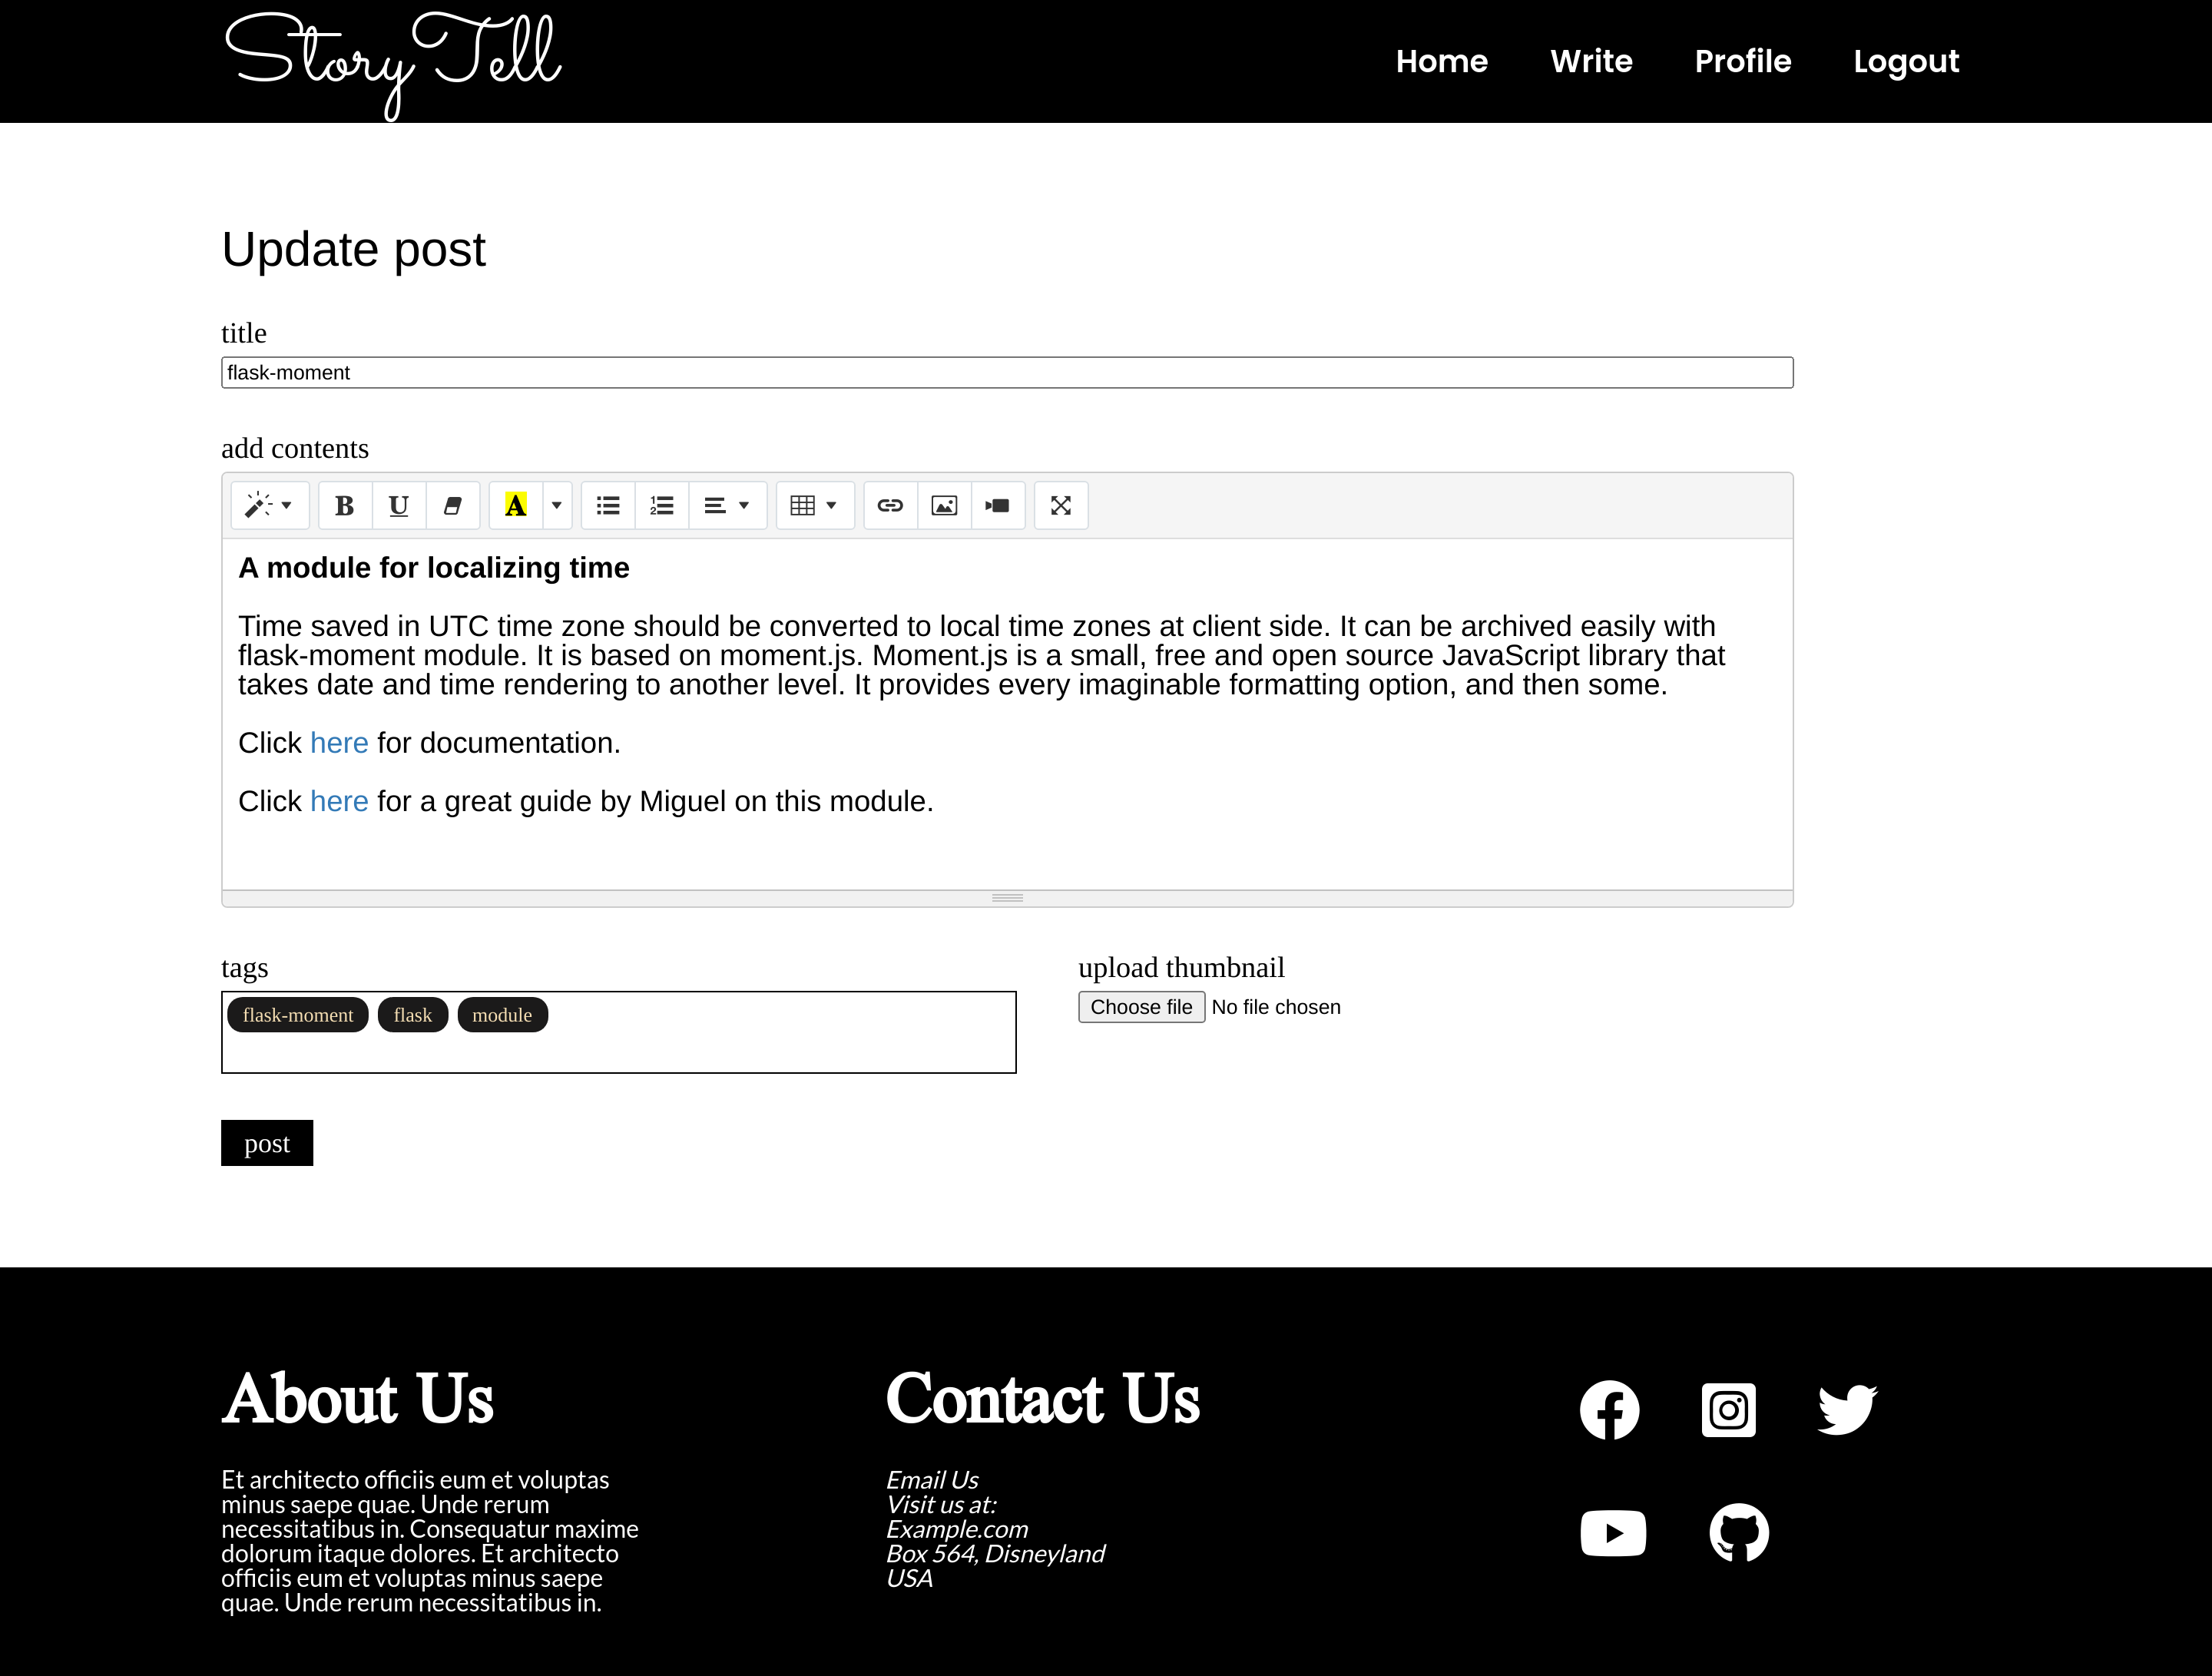Click the title input field
This screenshot has height=1676, width=2212.
1007,372
